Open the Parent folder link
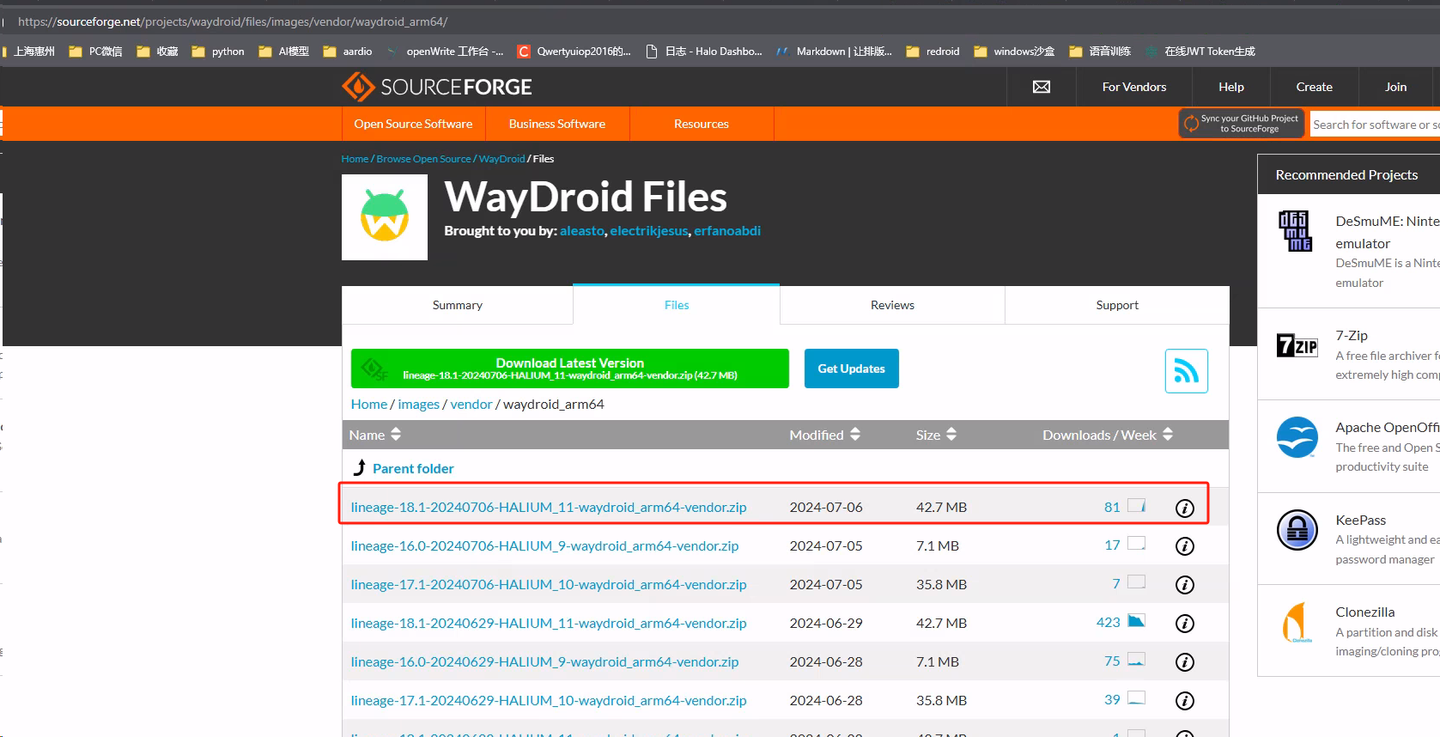1440x737 pixels. (x=413, y=468)
